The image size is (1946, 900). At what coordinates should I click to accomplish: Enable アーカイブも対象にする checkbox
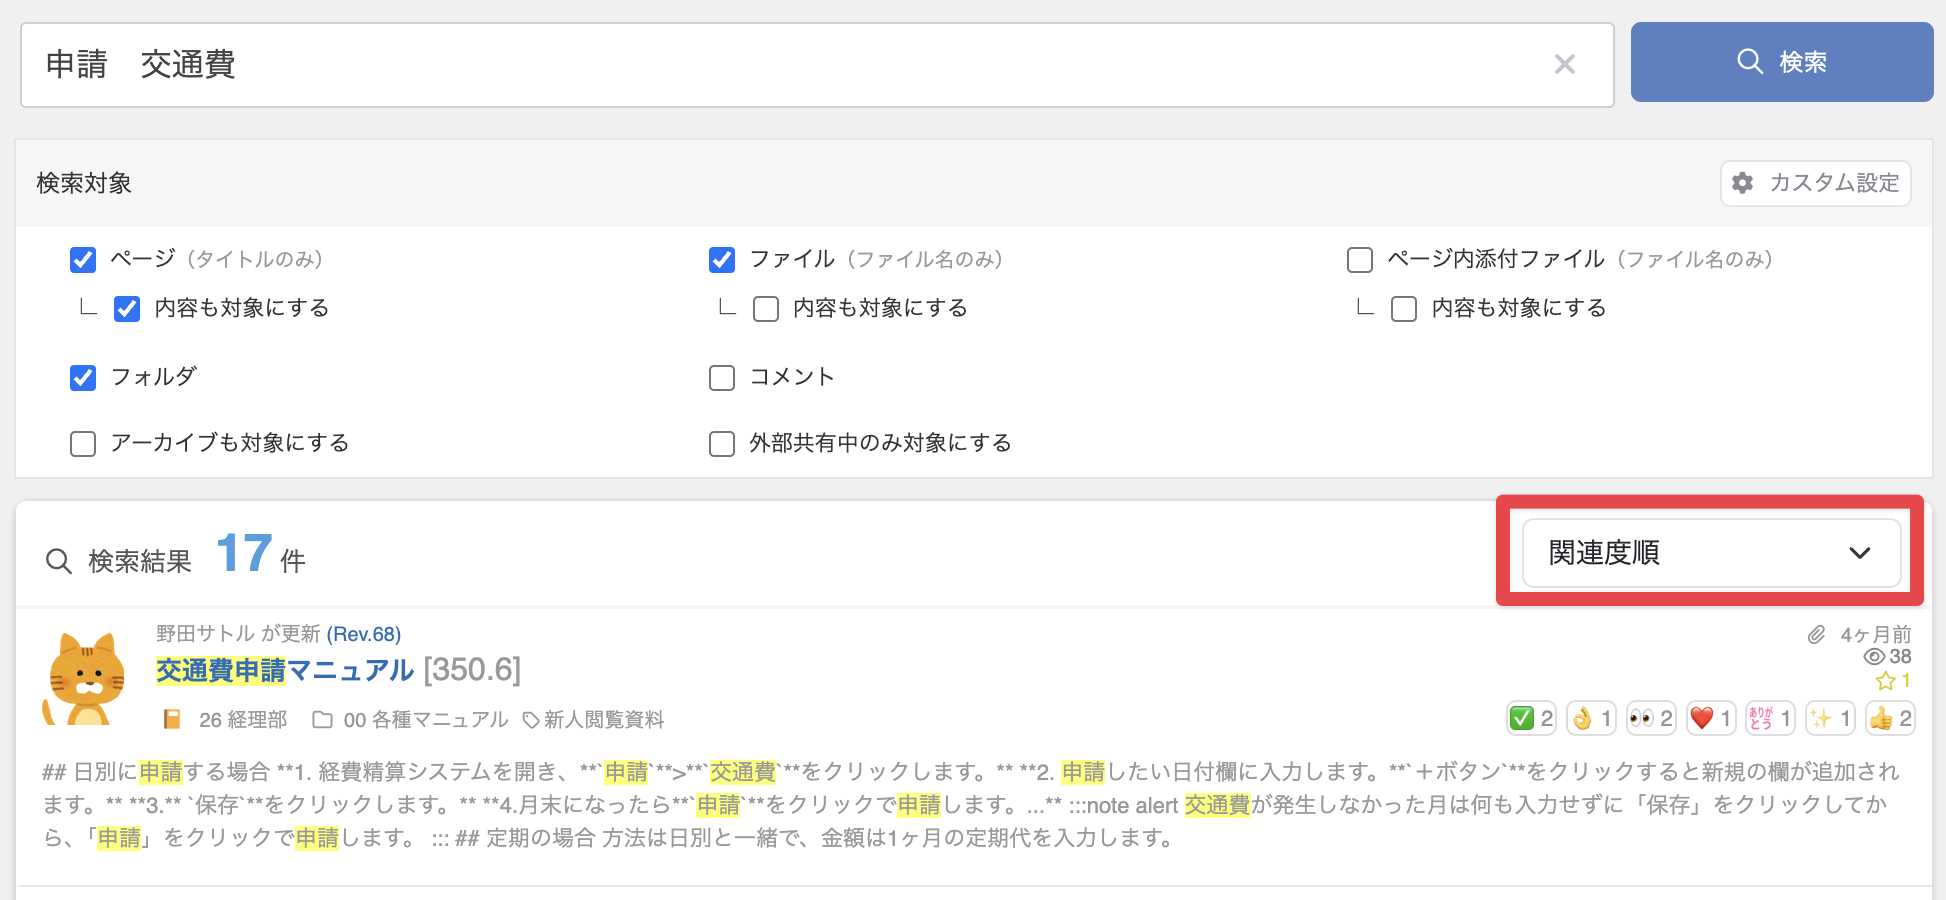pos(83,444)
